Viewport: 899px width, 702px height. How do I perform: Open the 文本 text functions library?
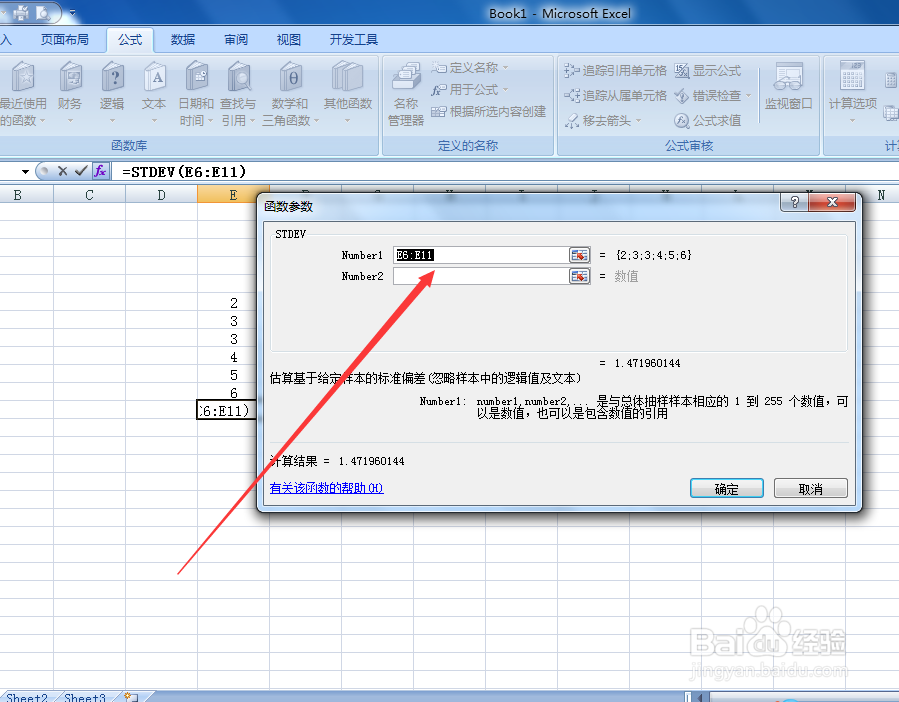[153, 95]
